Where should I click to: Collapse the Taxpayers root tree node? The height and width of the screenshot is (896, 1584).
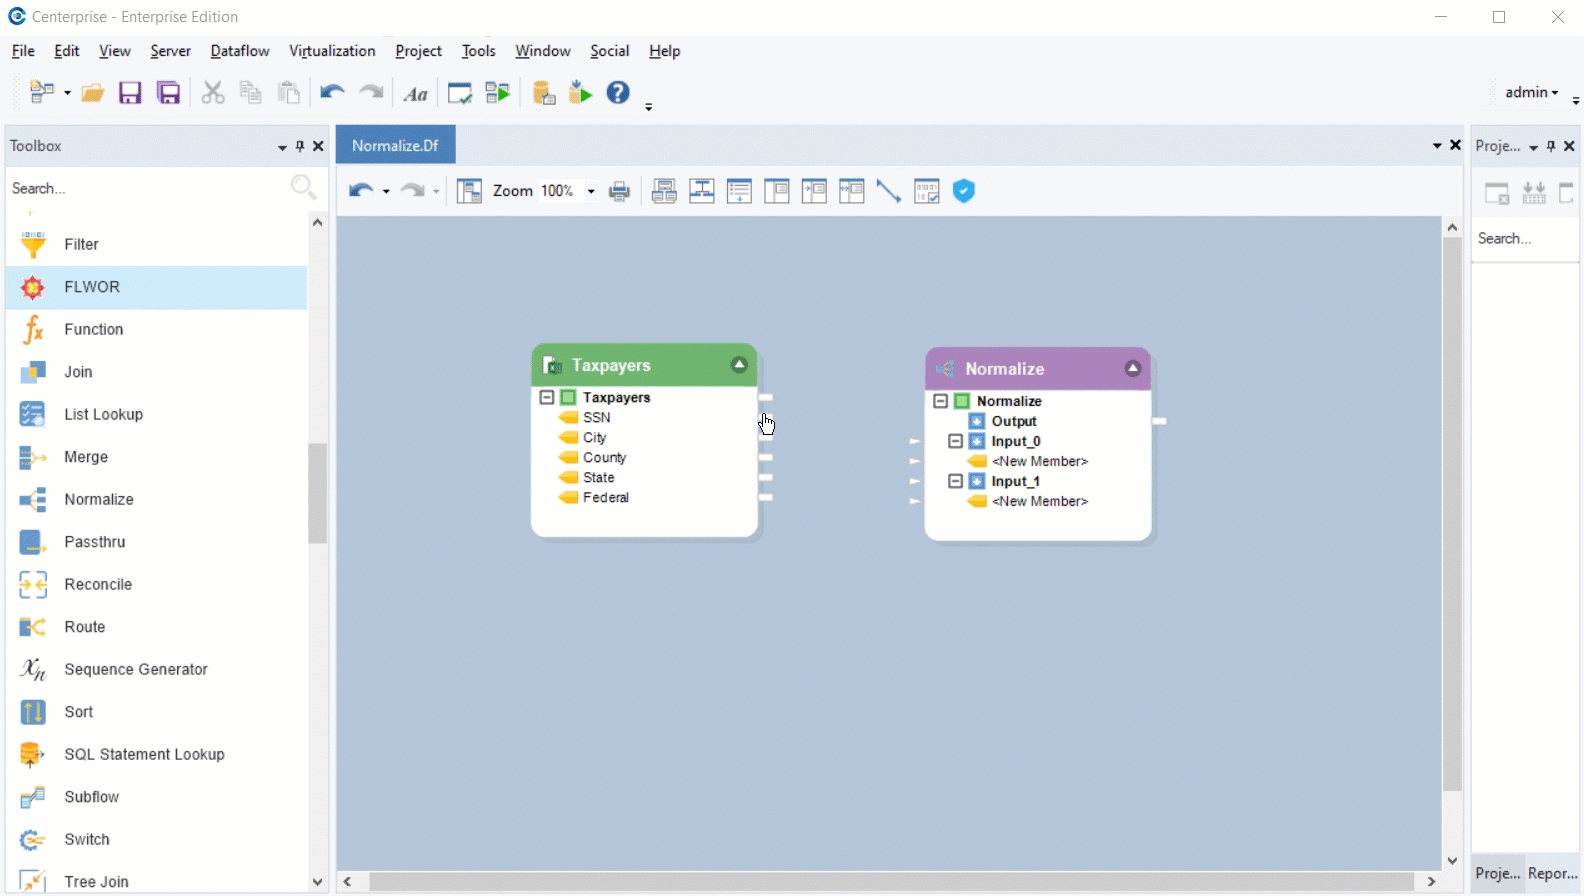547,397
